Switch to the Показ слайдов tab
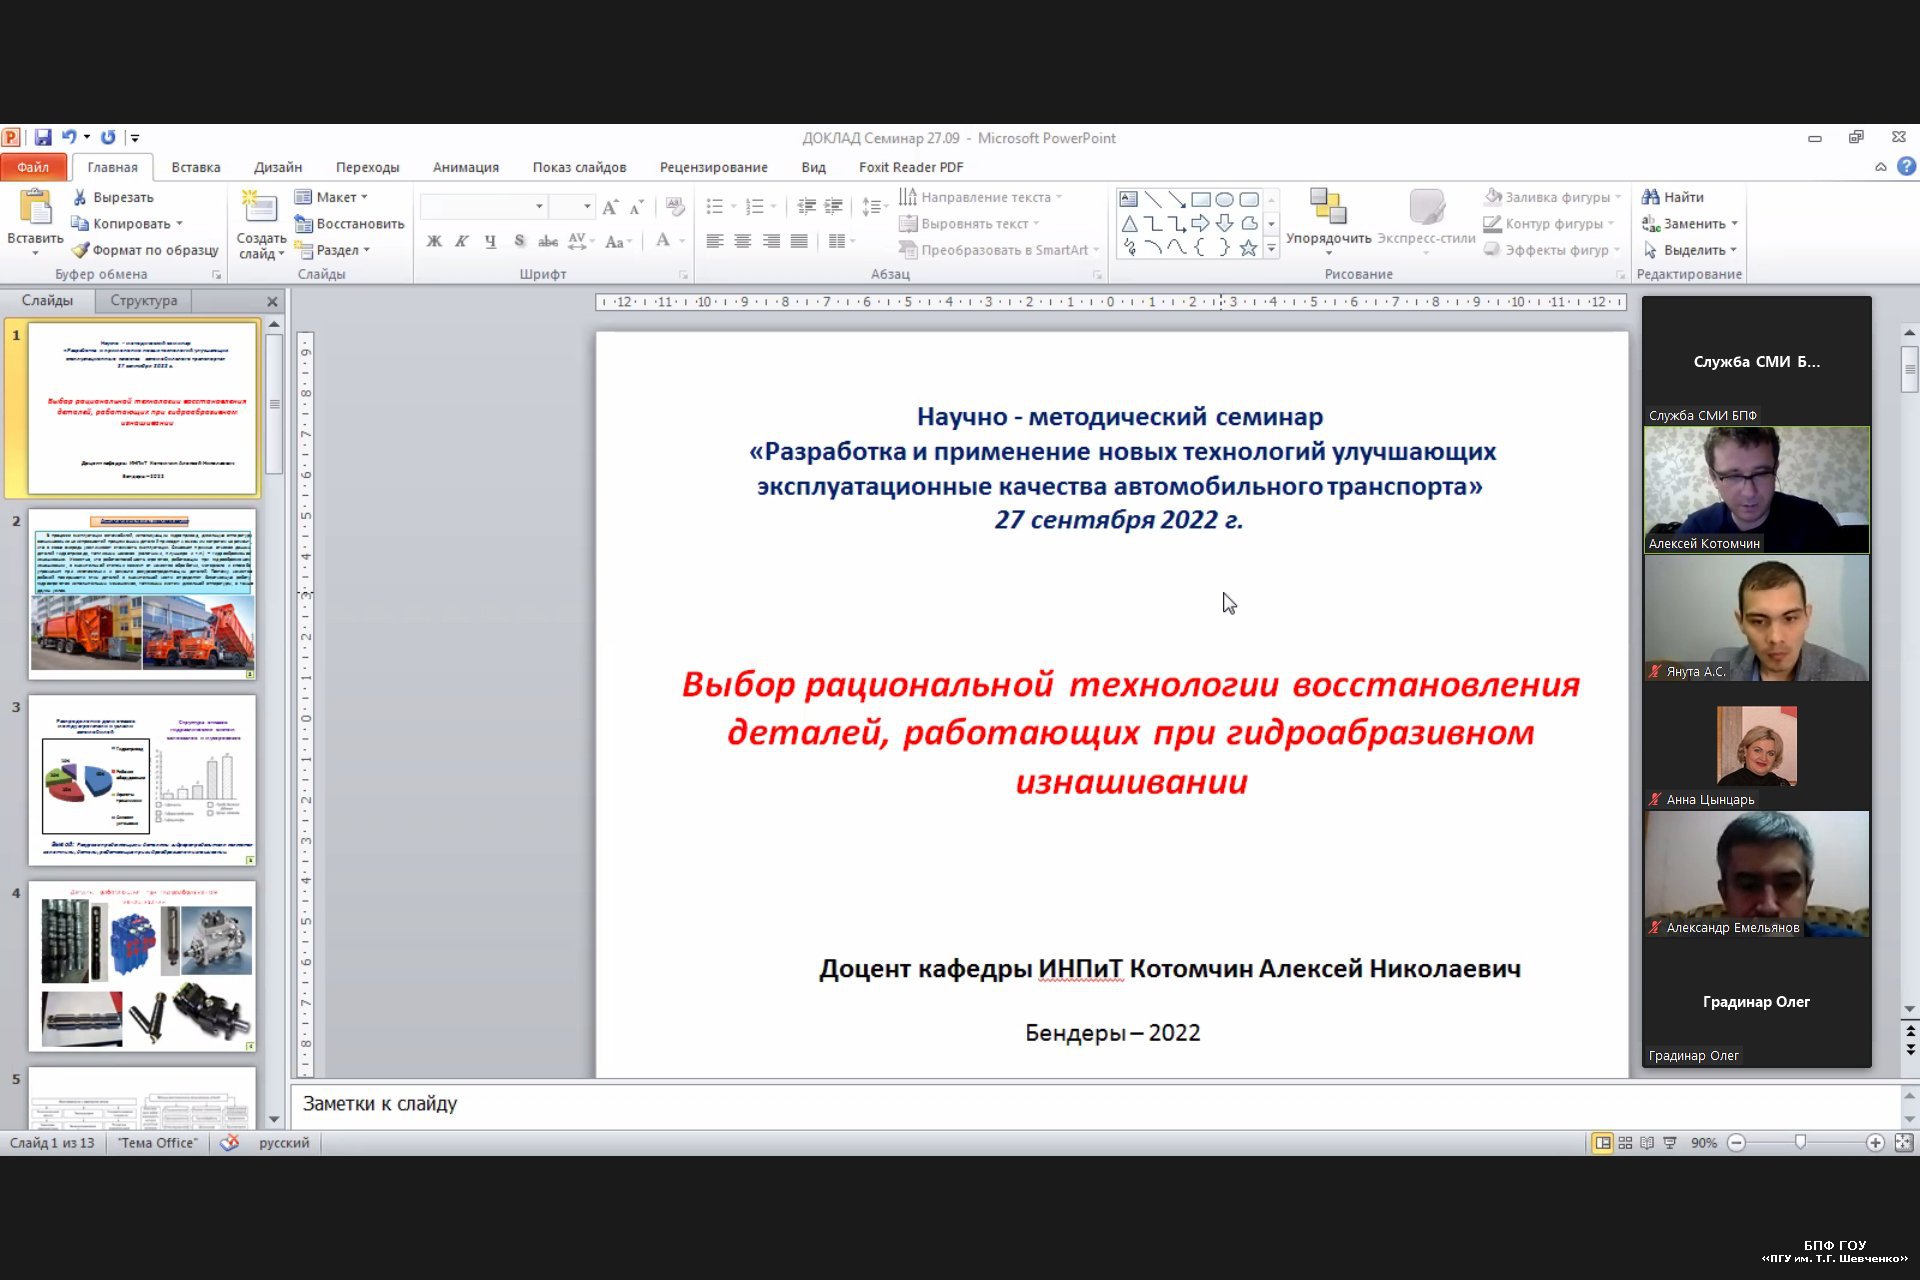Viewport: 1920px width, 1280px height. tap(579, 167)
